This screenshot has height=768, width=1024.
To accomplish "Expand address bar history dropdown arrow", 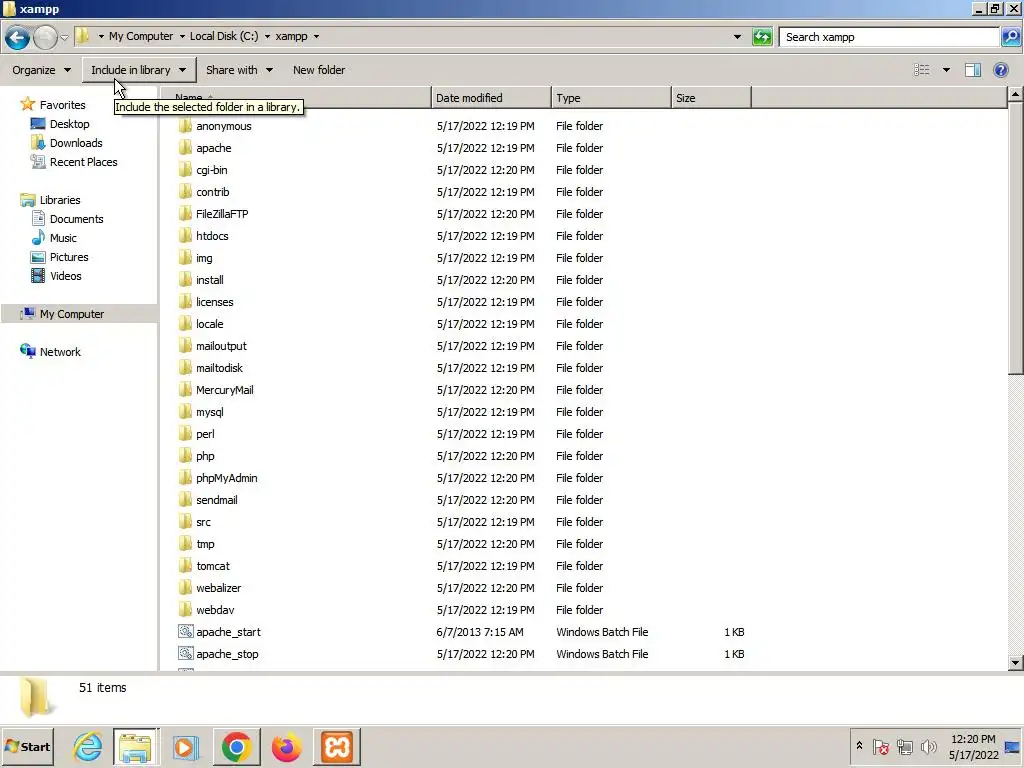I will coord(737,37).
